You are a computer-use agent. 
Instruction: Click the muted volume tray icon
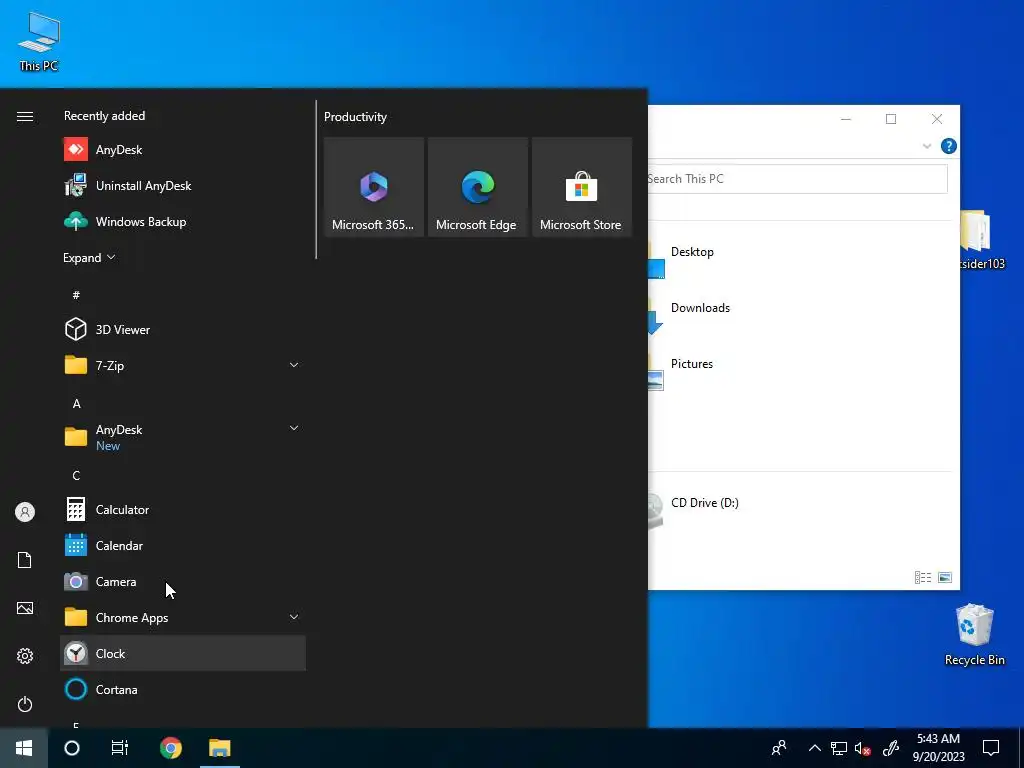(863, 748)
